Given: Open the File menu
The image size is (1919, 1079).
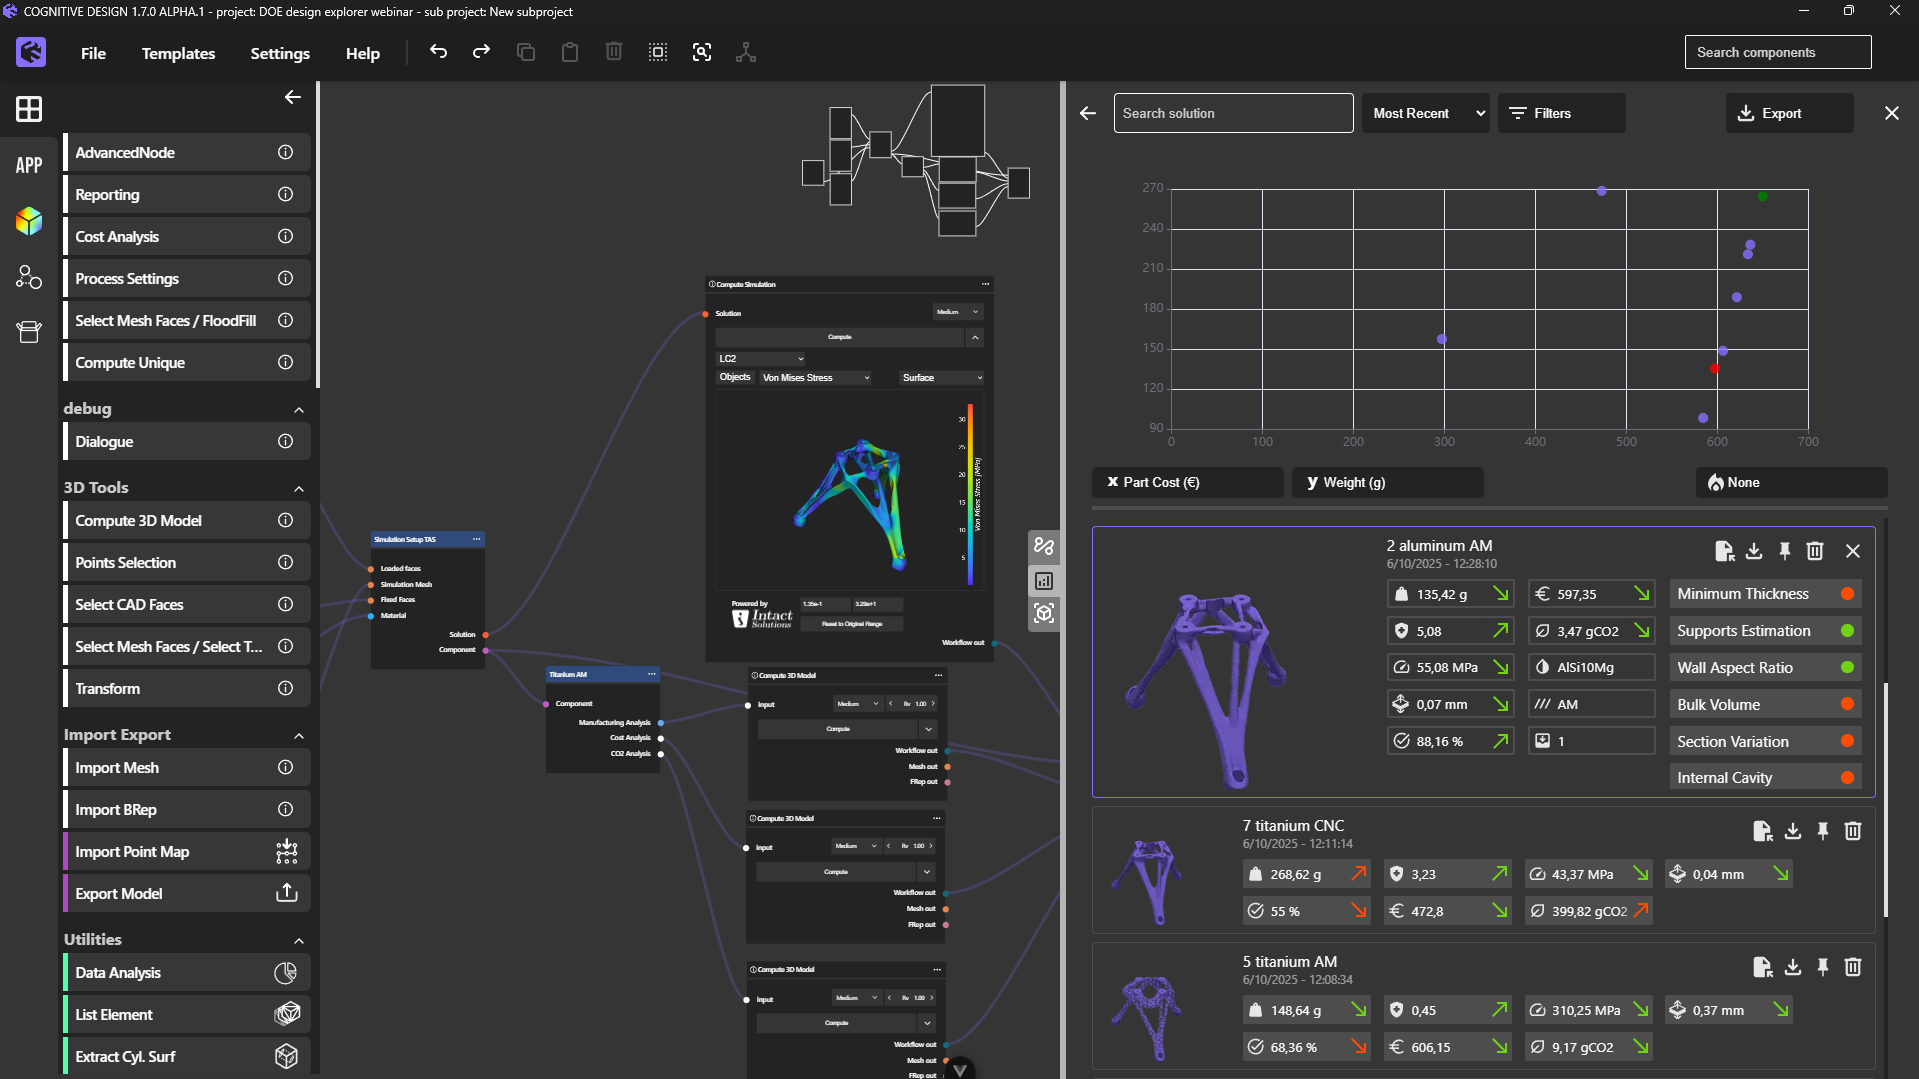Looking at the screenshot, I should pos(93,53).
